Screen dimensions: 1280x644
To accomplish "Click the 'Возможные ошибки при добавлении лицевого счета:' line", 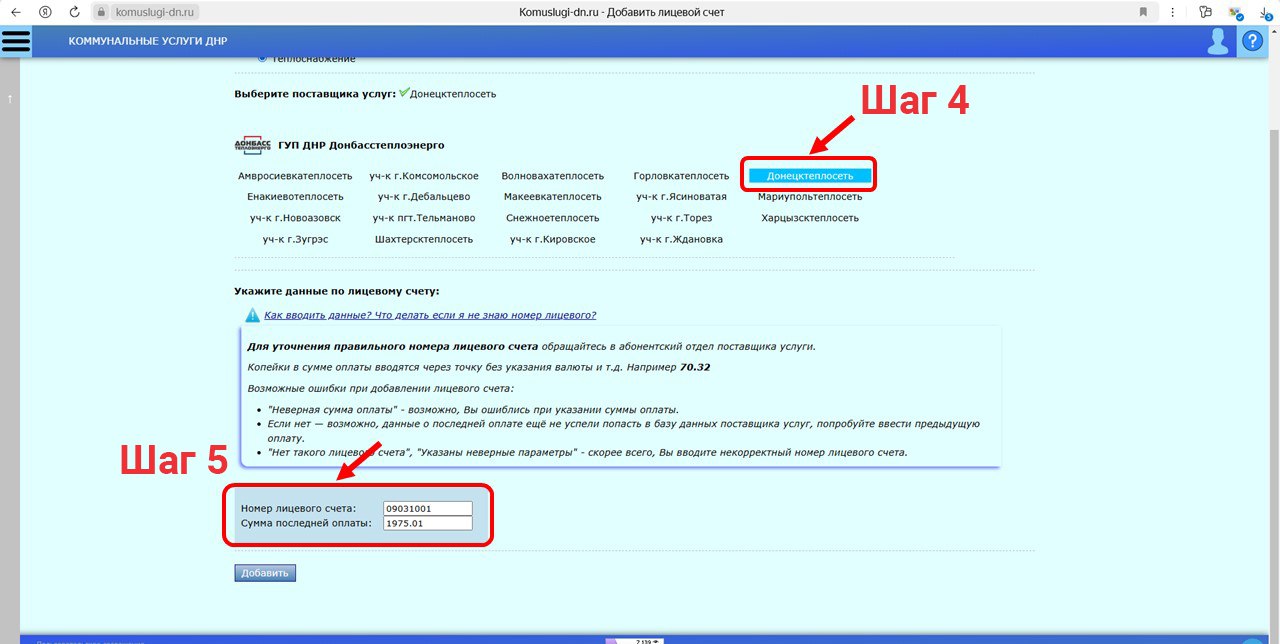I will 380,387.
